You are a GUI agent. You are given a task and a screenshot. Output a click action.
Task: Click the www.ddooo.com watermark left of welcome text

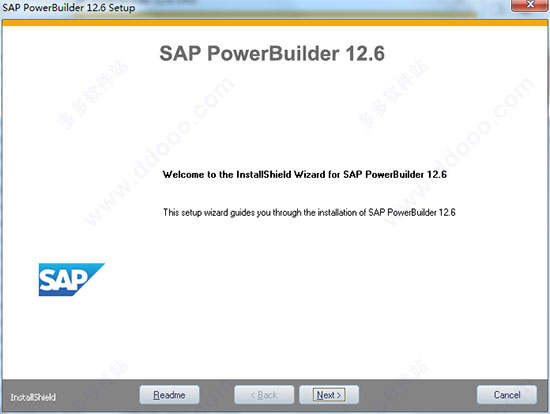click(x=160, y=151)
